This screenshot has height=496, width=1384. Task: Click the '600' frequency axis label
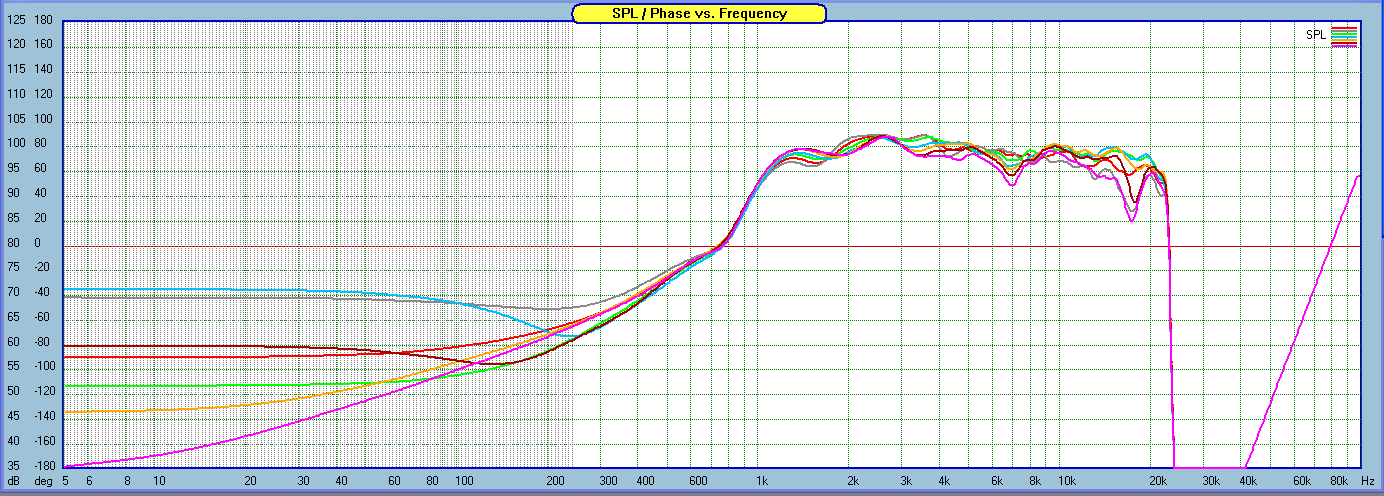(x=700, y=481)
